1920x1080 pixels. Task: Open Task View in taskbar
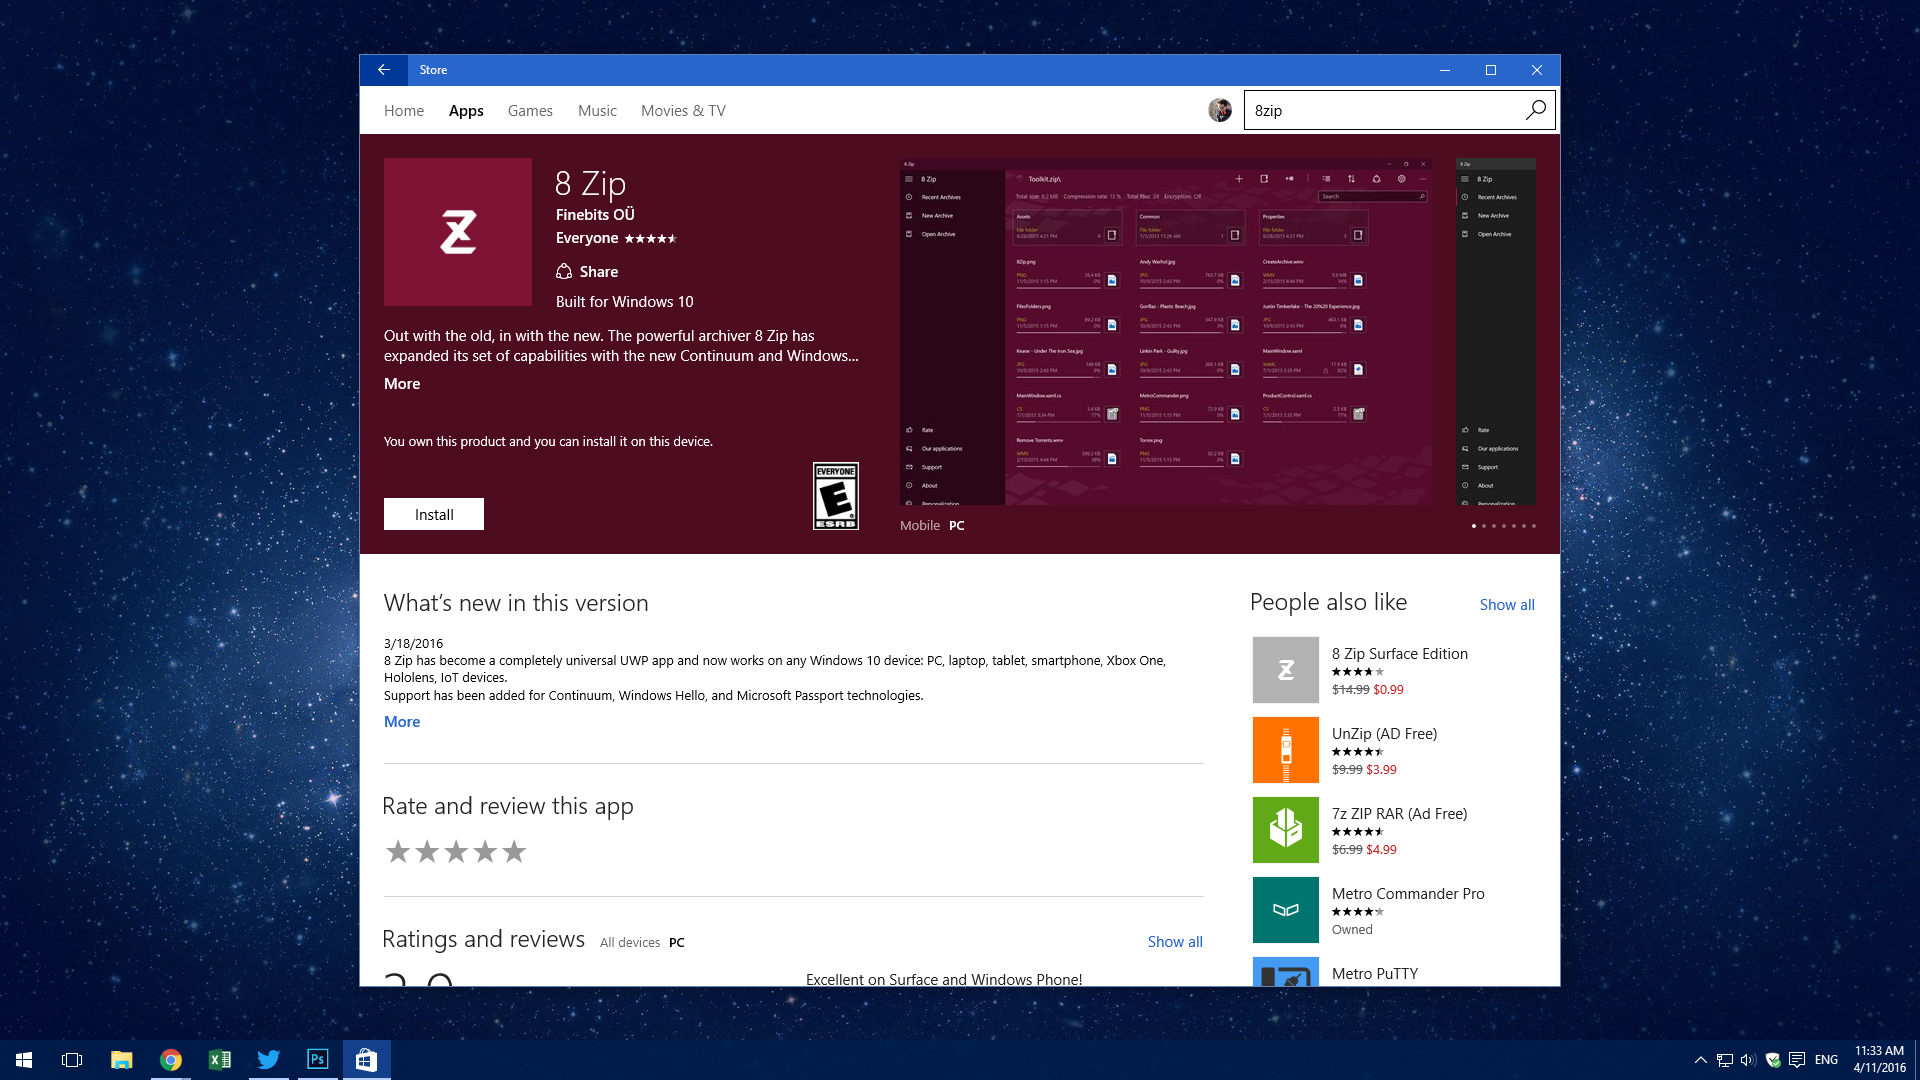[72, 1060]
